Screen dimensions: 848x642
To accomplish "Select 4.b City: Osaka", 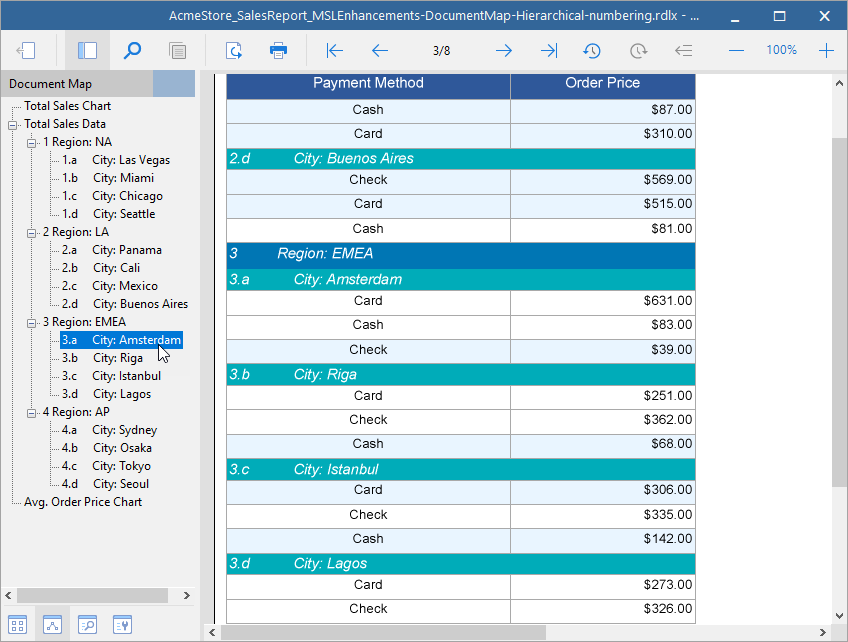I will [107, 448].
